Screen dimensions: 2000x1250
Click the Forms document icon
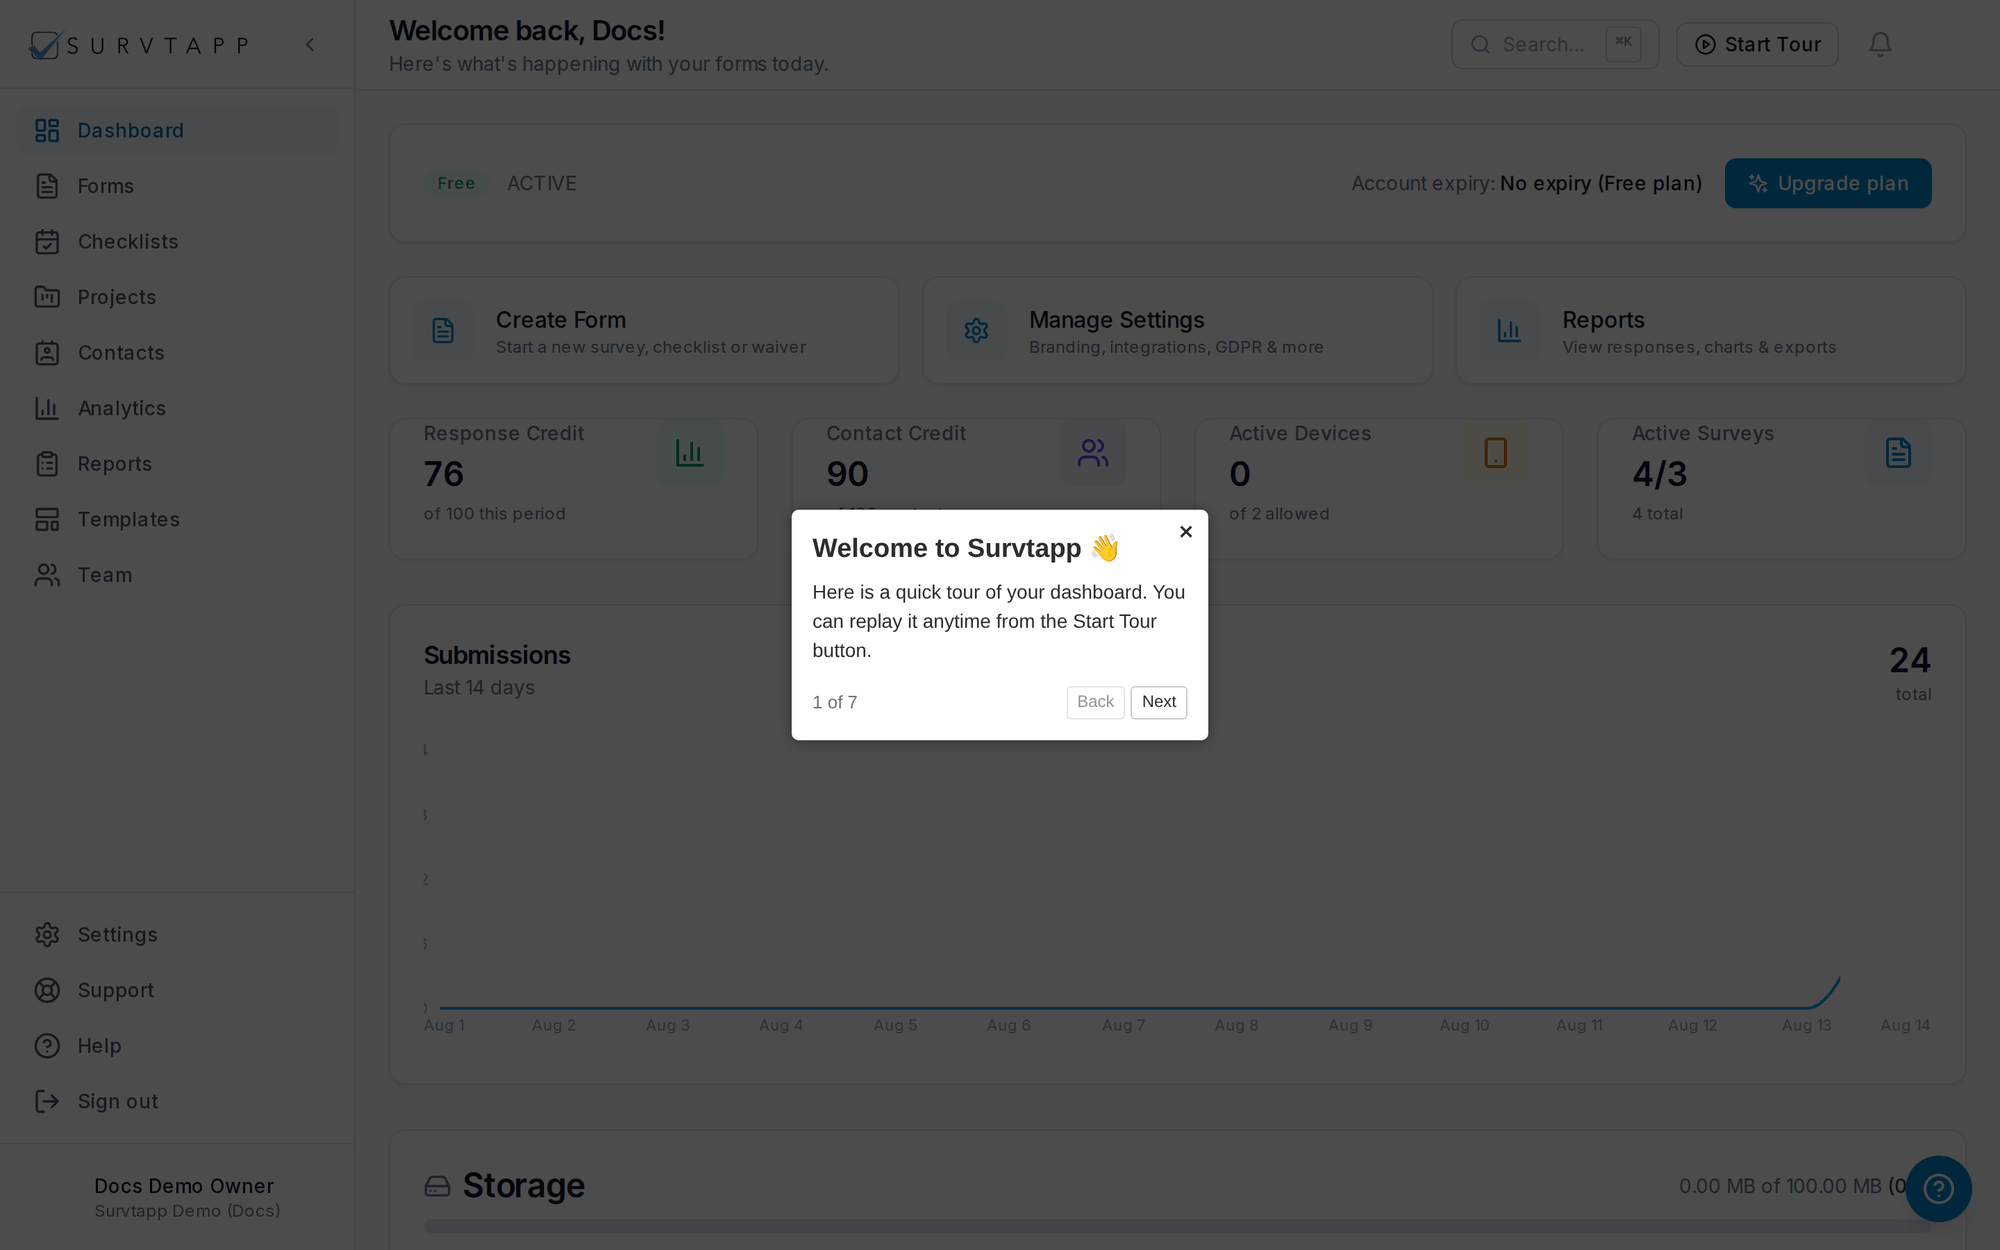click(47, 186)
